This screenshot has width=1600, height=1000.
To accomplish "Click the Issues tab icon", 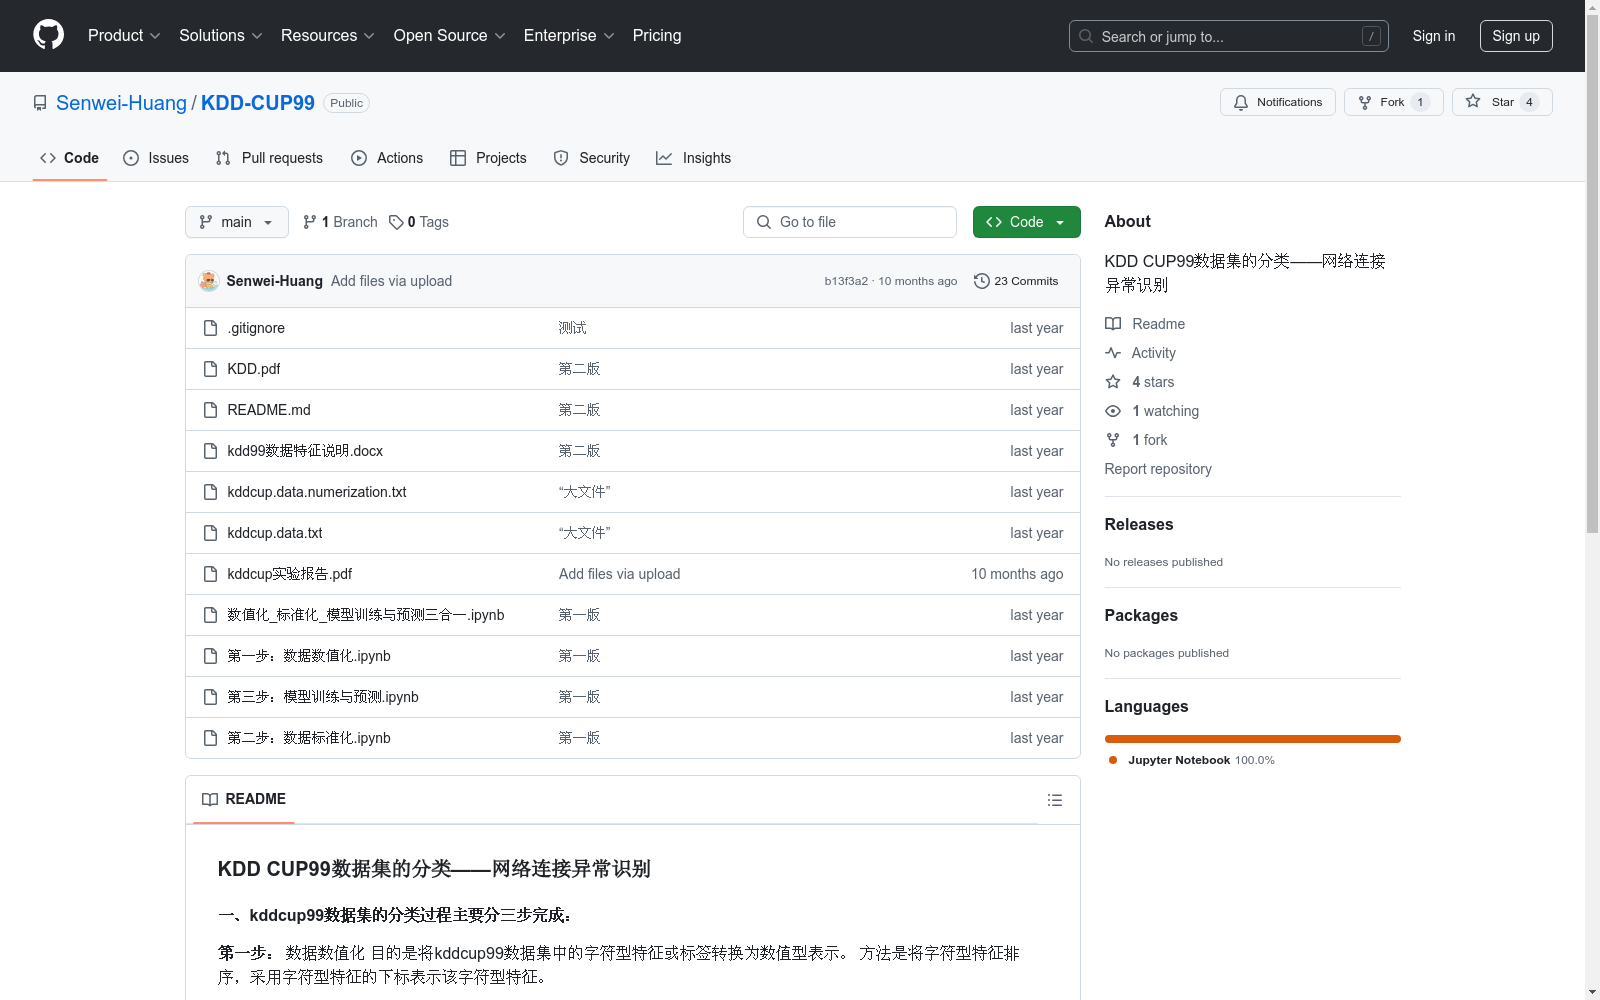I will 131,158.
